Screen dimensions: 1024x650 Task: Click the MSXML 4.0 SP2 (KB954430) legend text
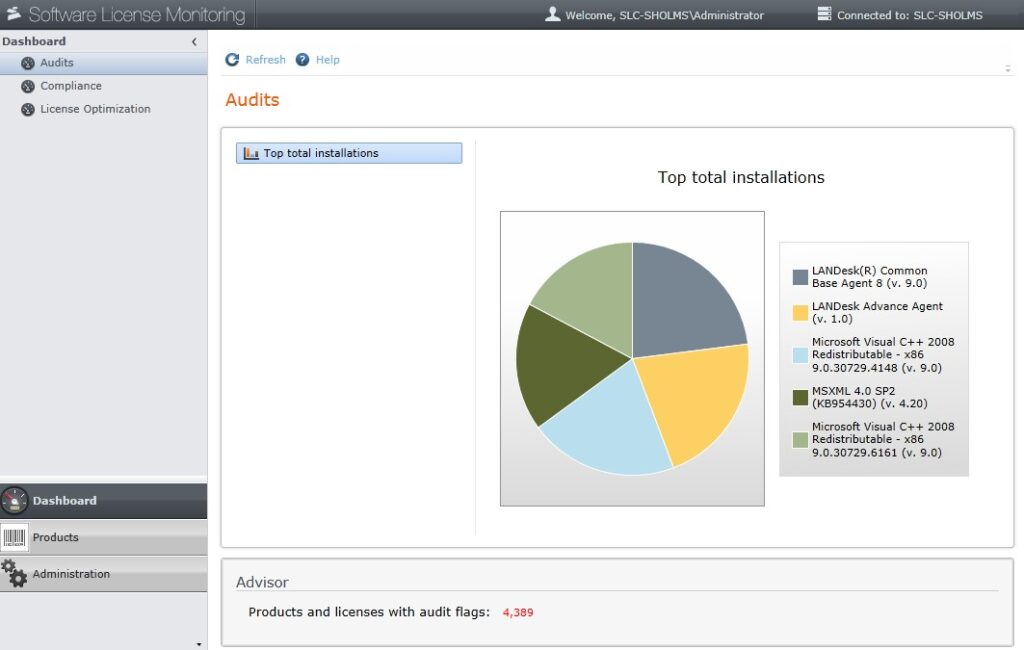click(x=869, y=397)
